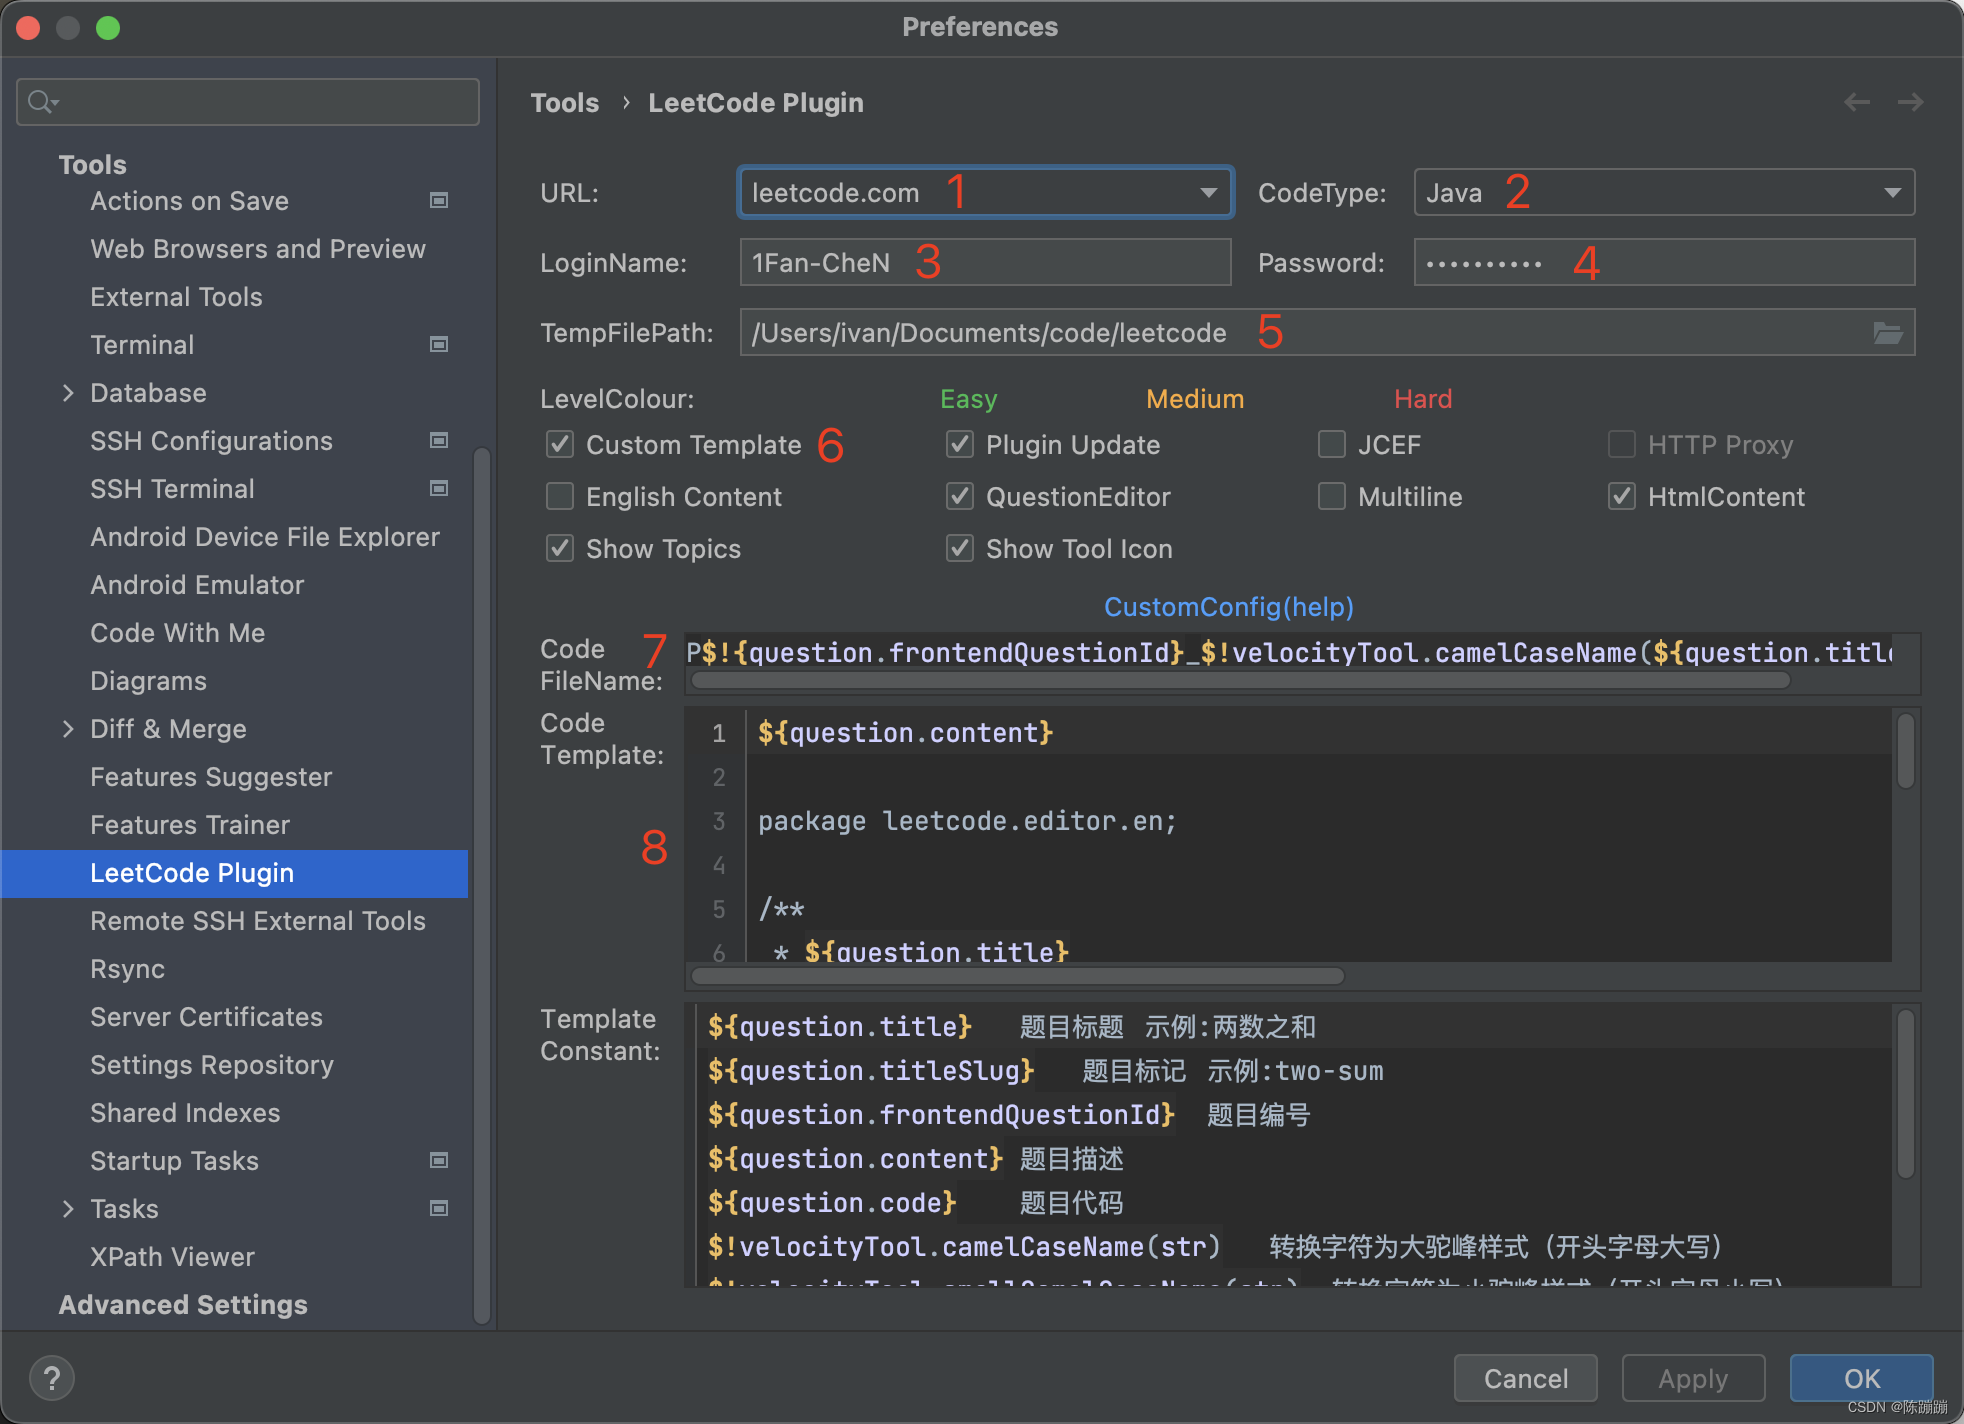1964x1424 pixels.
Task: Click the settings sidebar scrollbar
Action: [481, 885]
